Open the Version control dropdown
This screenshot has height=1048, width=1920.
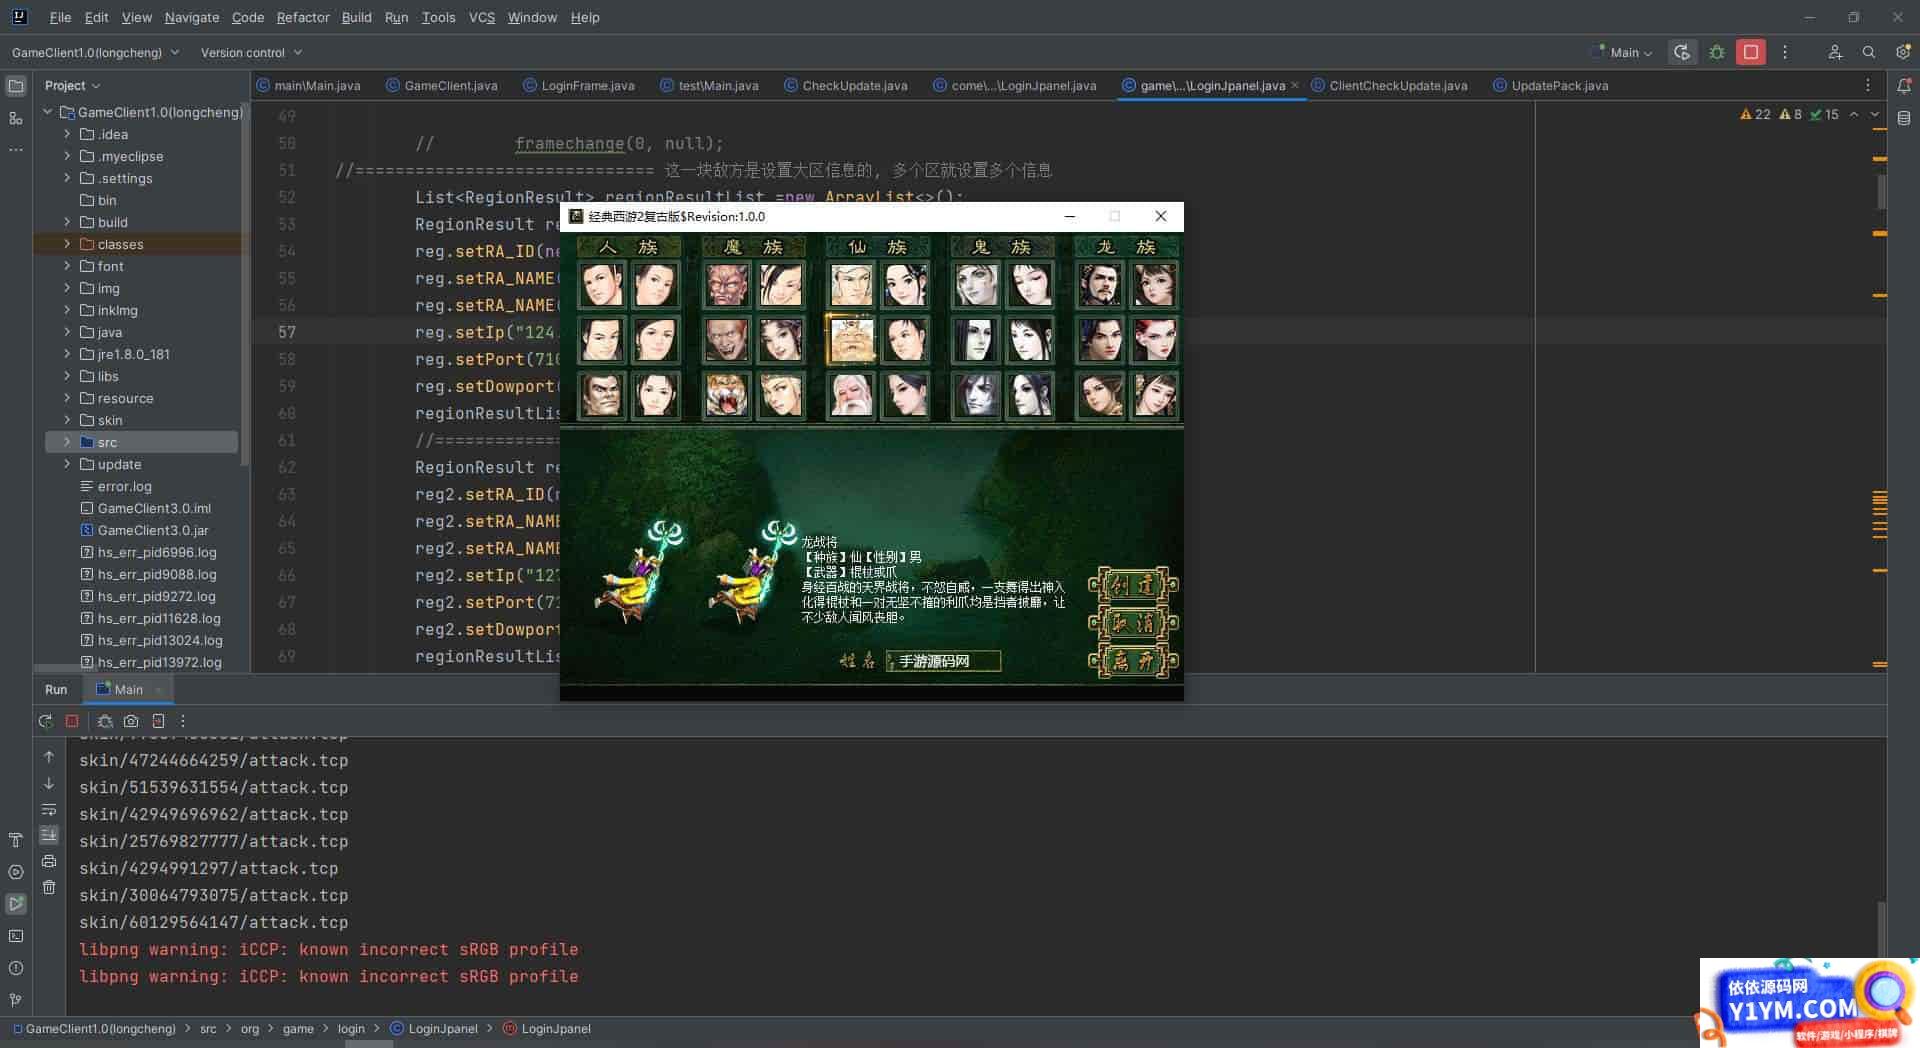coord(251,52)
